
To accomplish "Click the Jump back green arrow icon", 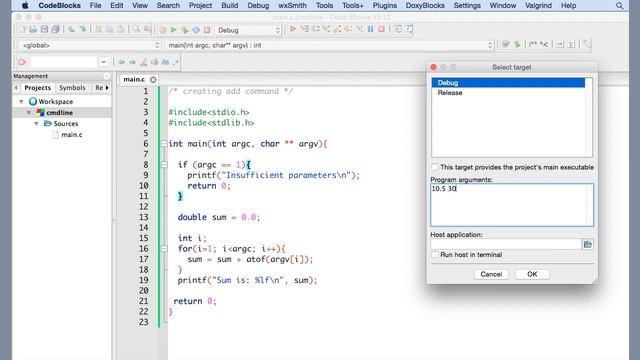I will (x=121, y=62).
